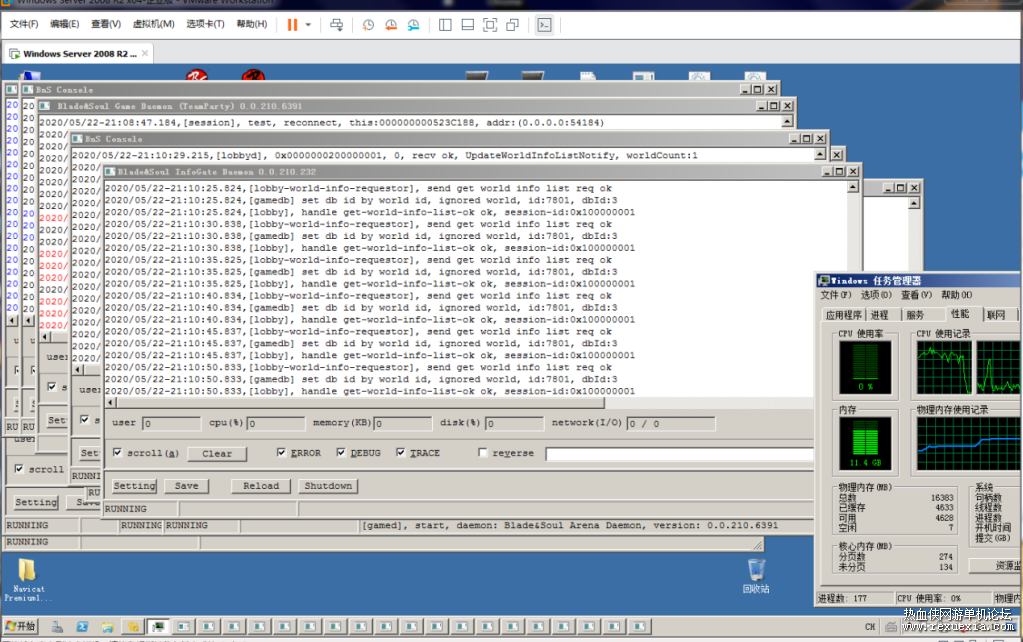Disable TRACE log level checkbox
Viewport: 1023px width, 642px height.
[401, 452]
